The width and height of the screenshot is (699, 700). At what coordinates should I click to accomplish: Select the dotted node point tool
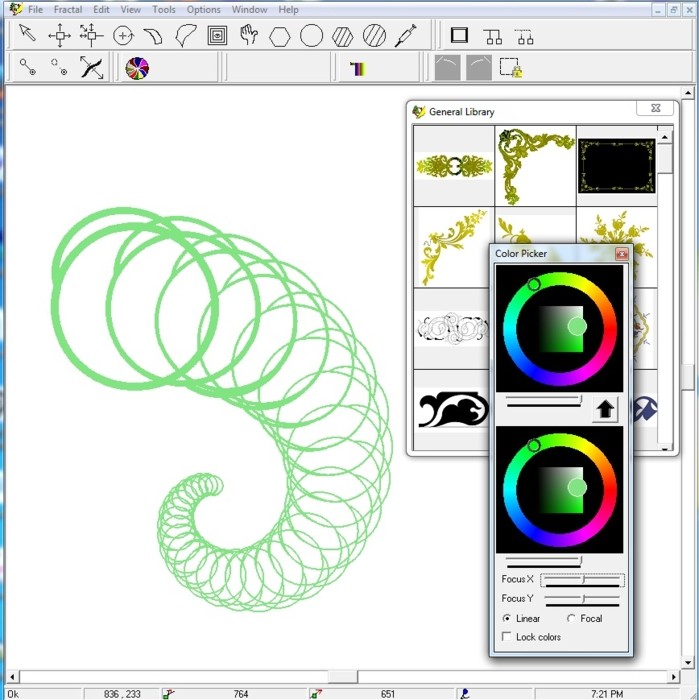click(59, 67)
